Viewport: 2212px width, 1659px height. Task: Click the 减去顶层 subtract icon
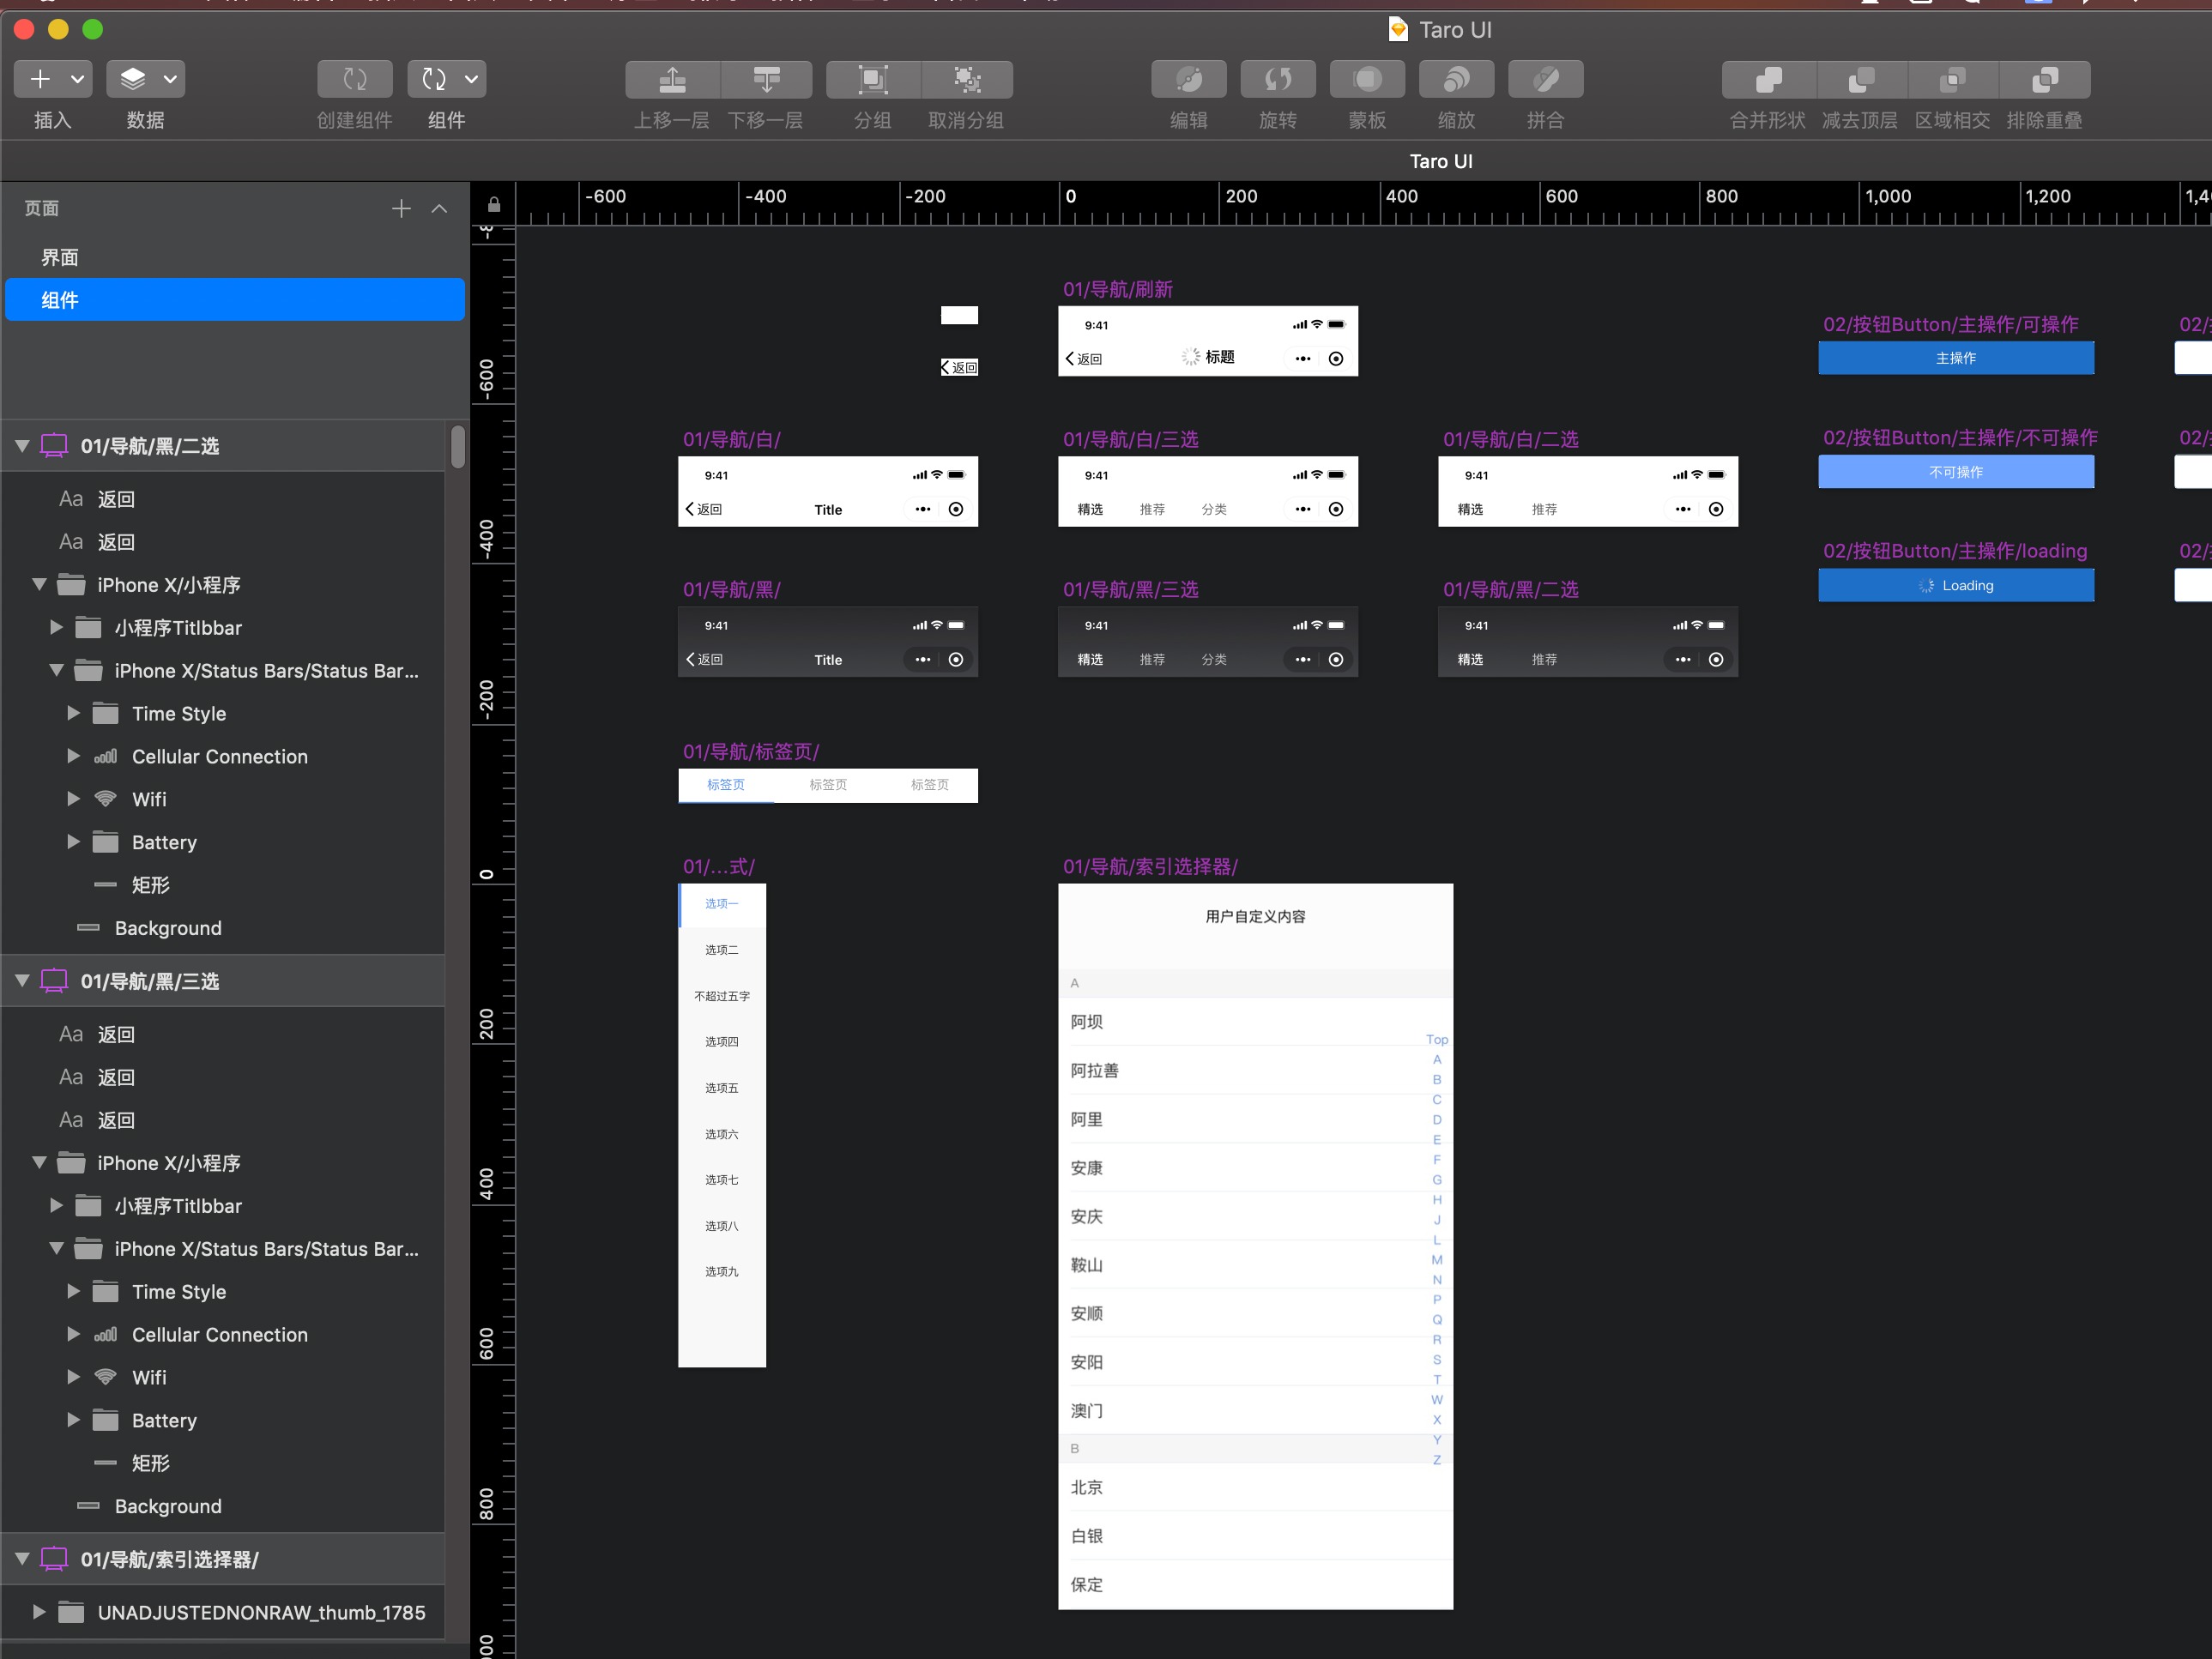click(1859, 79)
